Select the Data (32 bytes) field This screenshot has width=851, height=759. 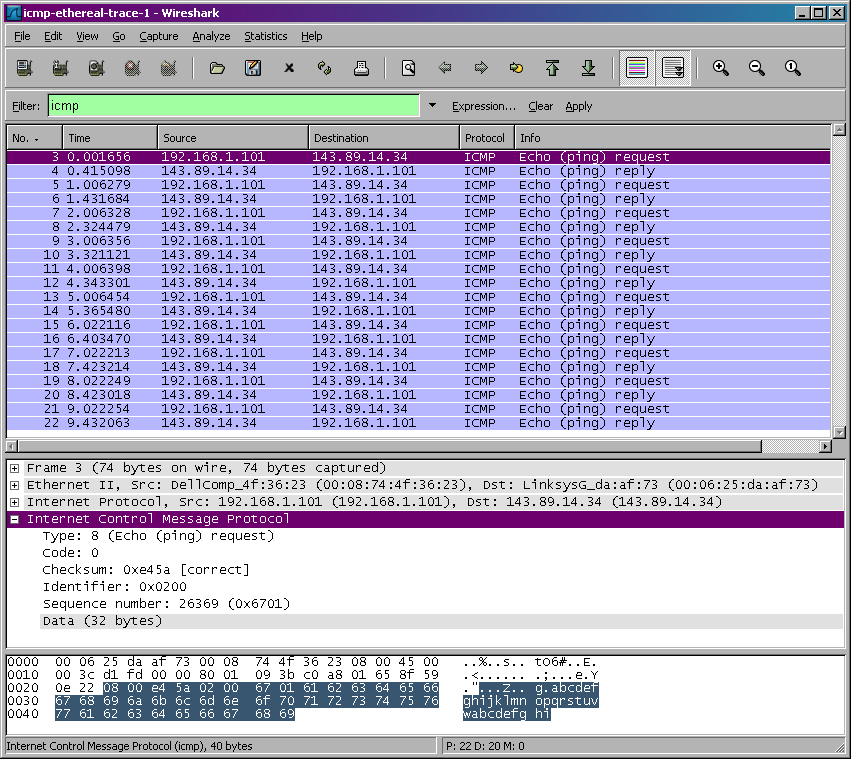102,621
